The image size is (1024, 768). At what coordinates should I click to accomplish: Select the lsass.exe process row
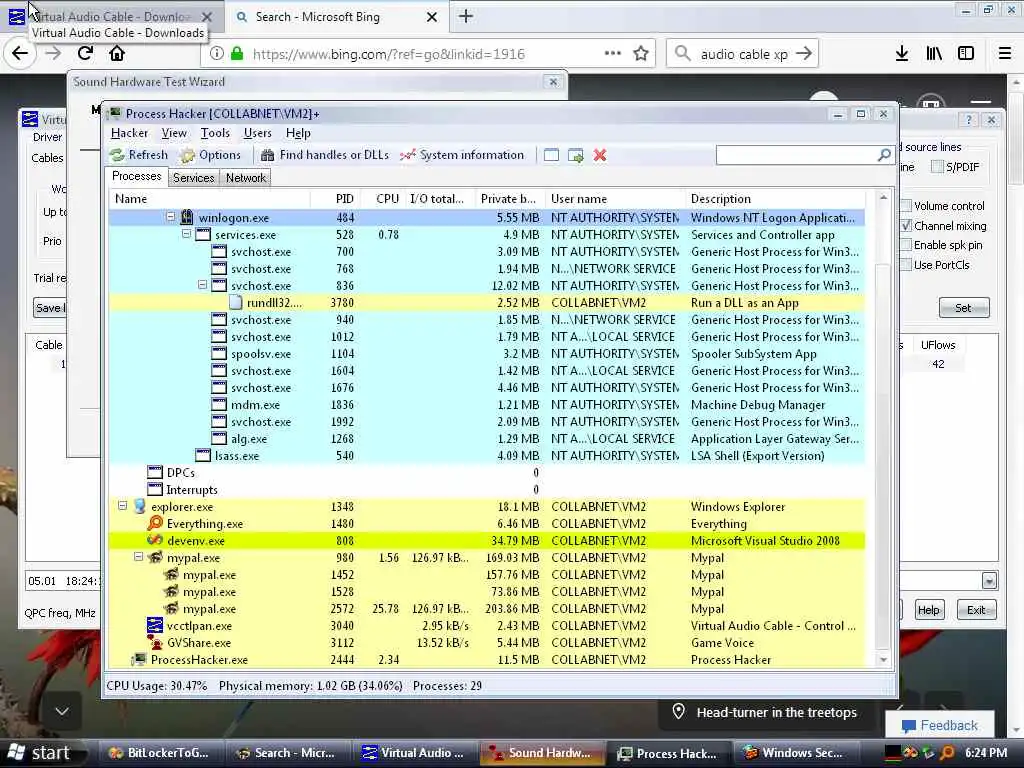[487, 455]
